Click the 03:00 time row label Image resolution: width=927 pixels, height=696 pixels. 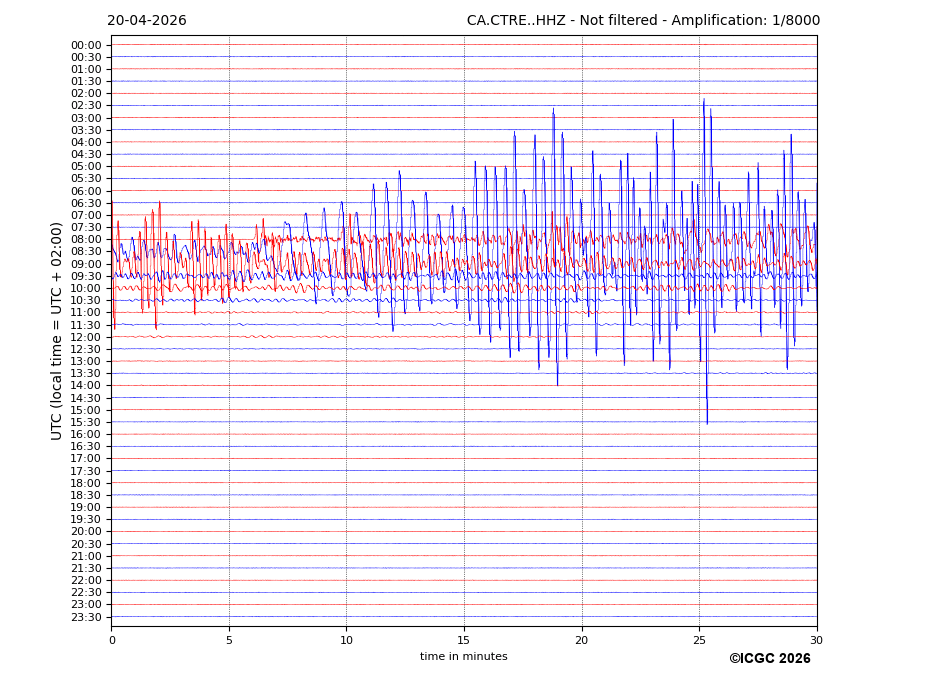[86, 118]
